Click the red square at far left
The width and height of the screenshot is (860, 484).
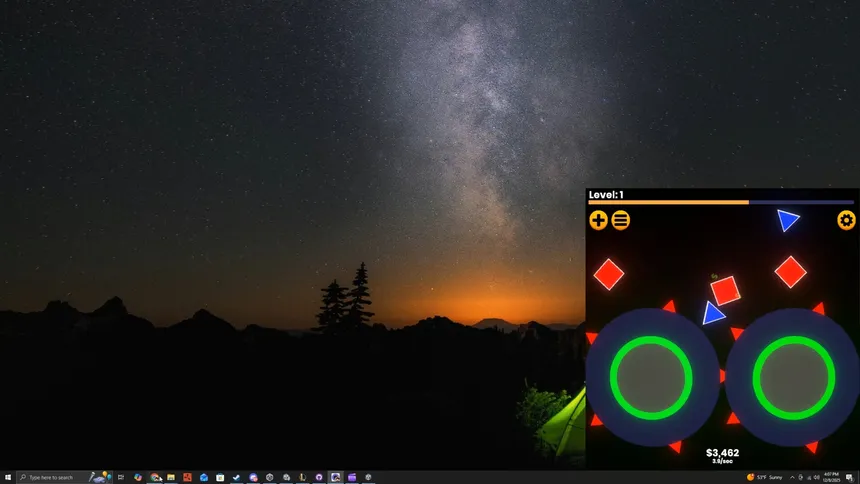[x=609, y=273]
